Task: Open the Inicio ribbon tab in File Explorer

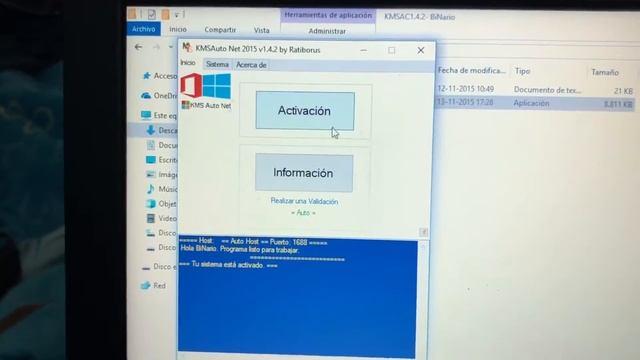Action: (178, 29)
